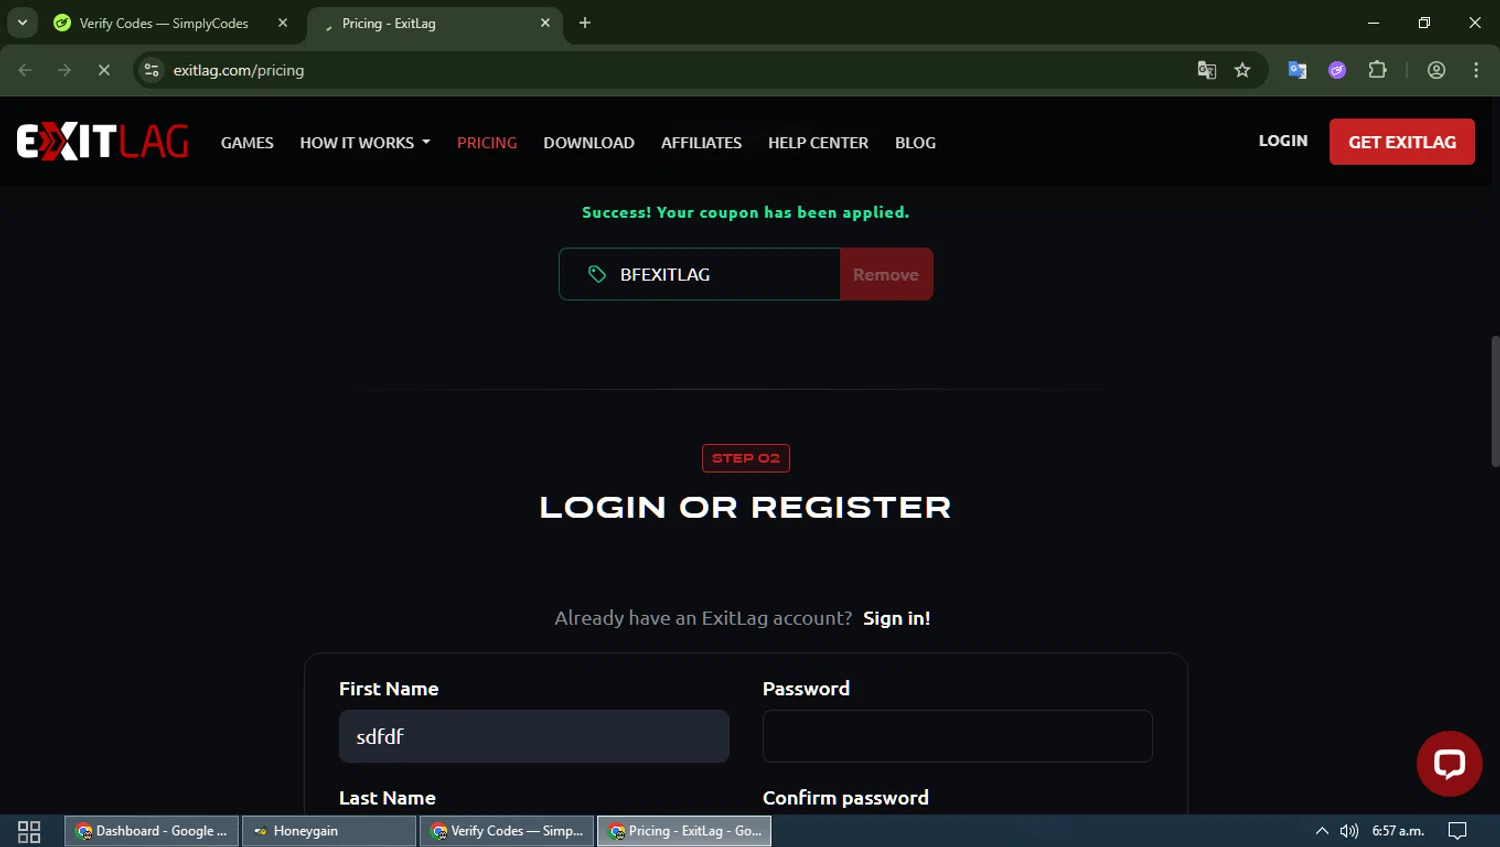Stop loading the page
This screenshot has width=1500, height=847.
[x=104, y=70]
